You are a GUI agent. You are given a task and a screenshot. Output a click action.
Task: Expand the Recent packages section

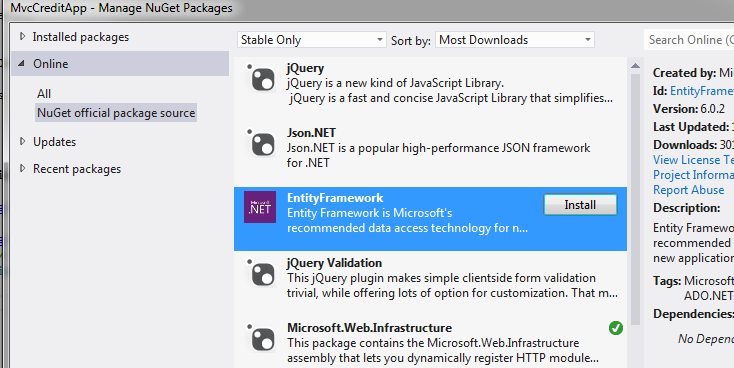pyautogui.click(x=22, y=169)
